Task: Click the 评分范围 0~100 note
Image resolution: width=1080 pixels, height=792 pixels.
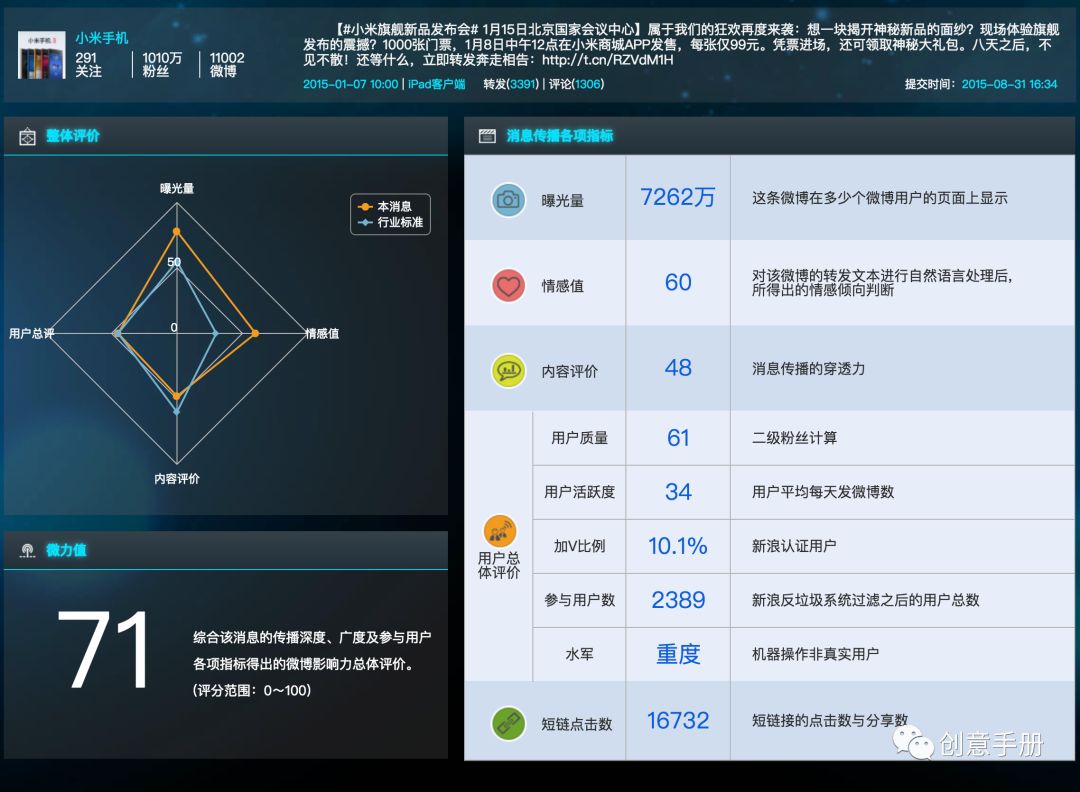Action: [252, 690]
